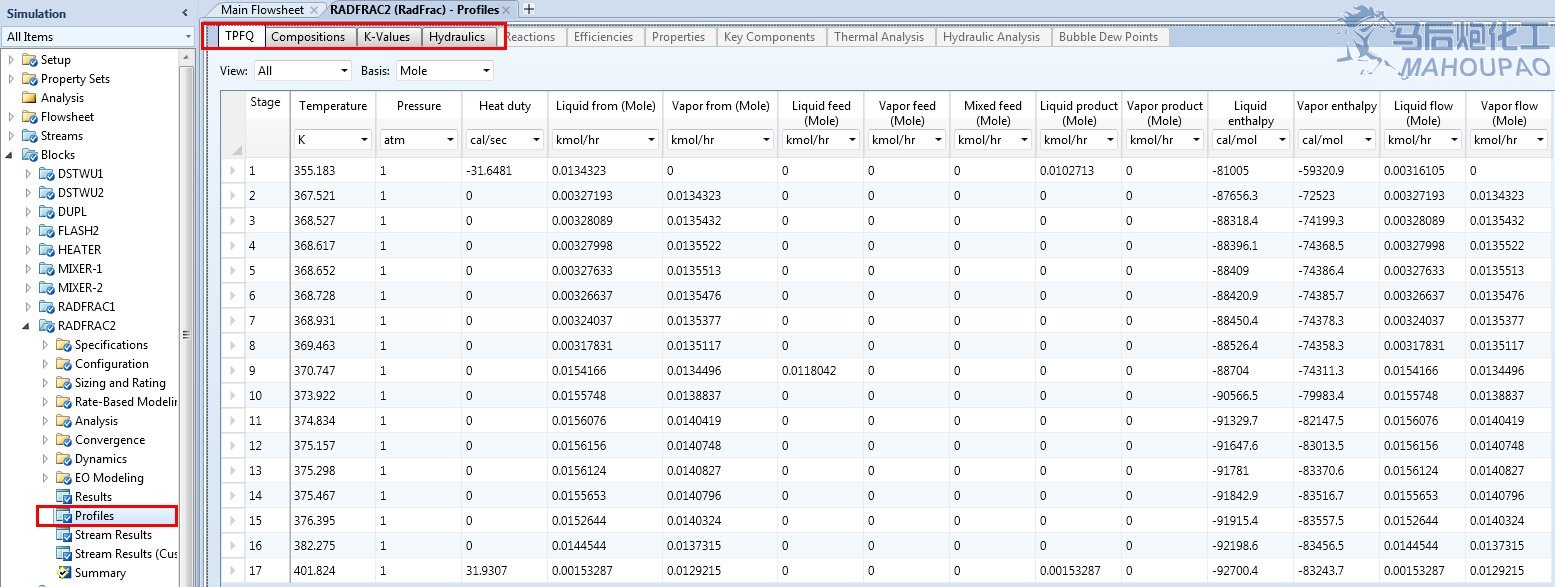Screen dimensions: 1555x587
Task: Open the Bubble Dew Points tab
Action: pyautogui.click(x=1108, y=37)
